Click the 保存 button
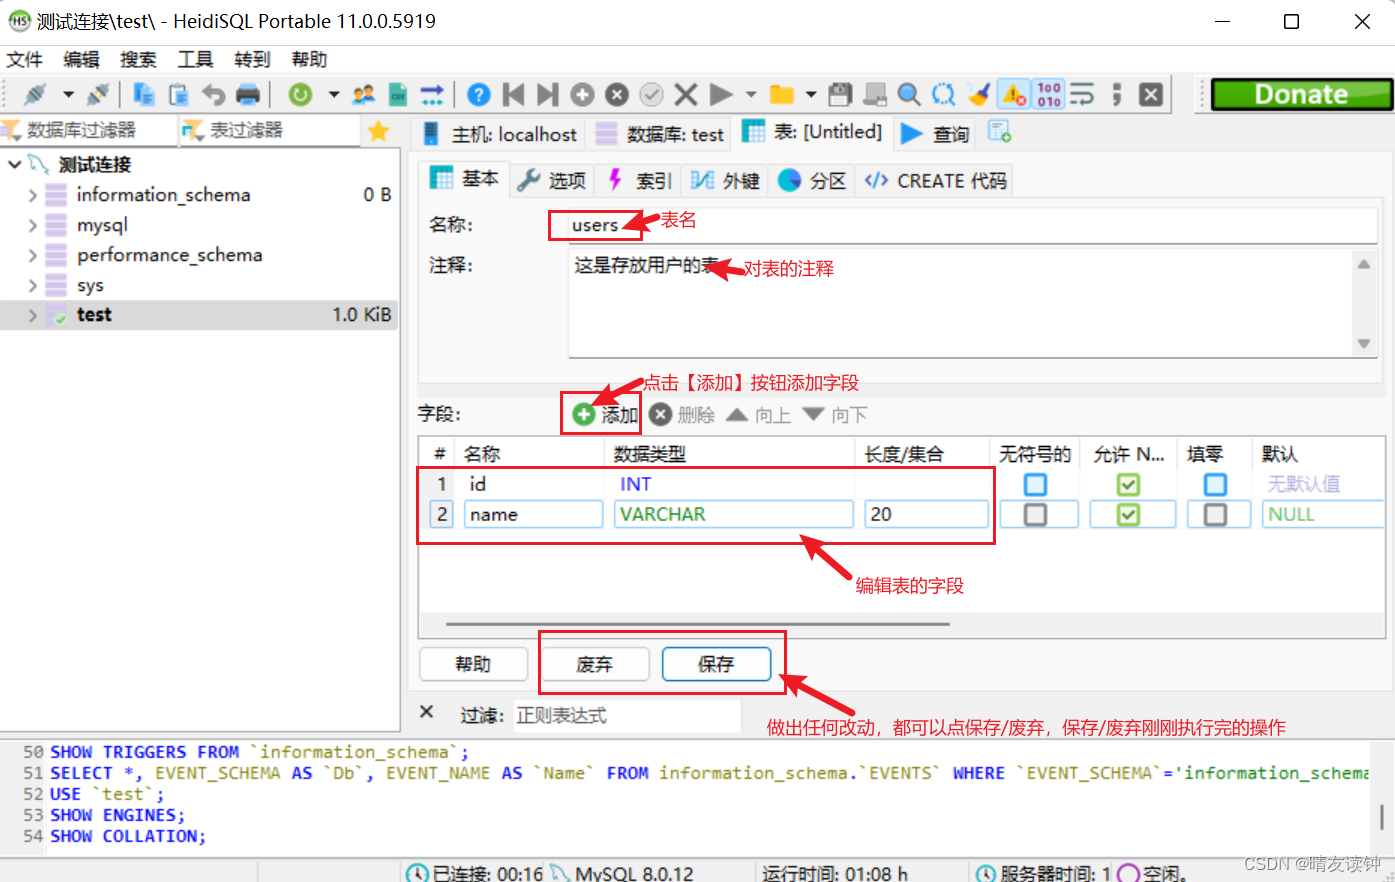 pyautogui.click(x=717, y=663)
